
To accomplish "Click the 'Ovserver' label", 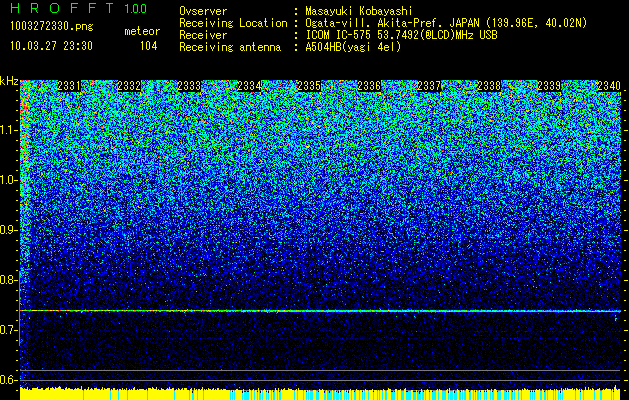I will point(203,11).
